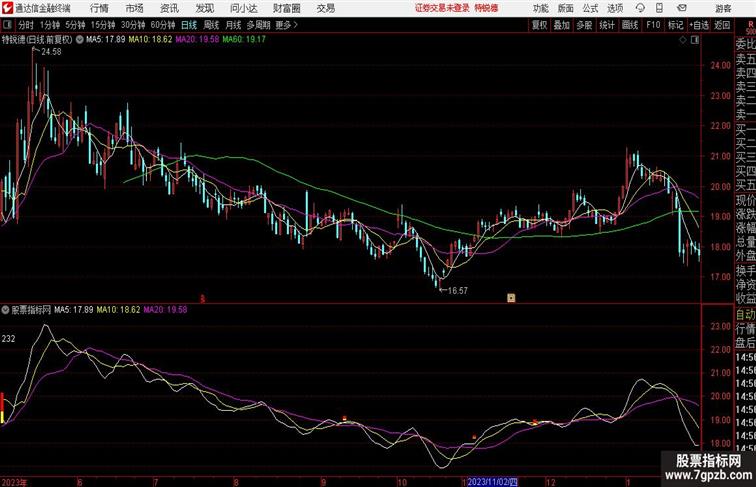Click the 盘后 label in right panel

[745, 343]
